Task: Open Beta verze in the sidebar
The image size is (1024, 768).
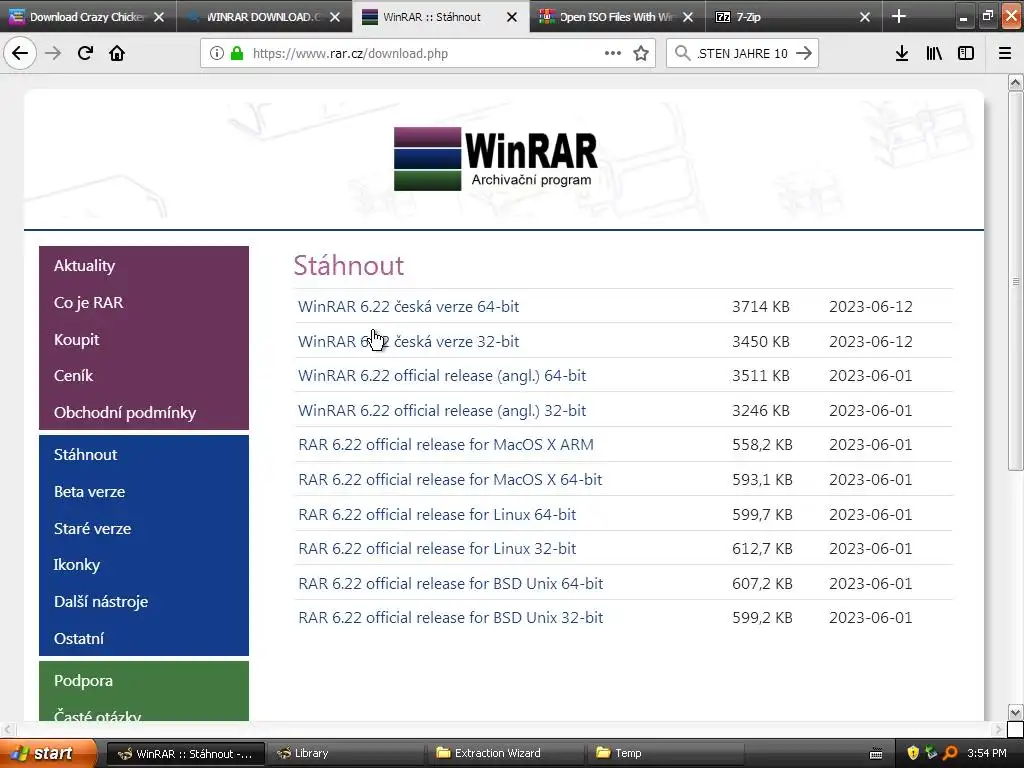Action: [89, 492]
